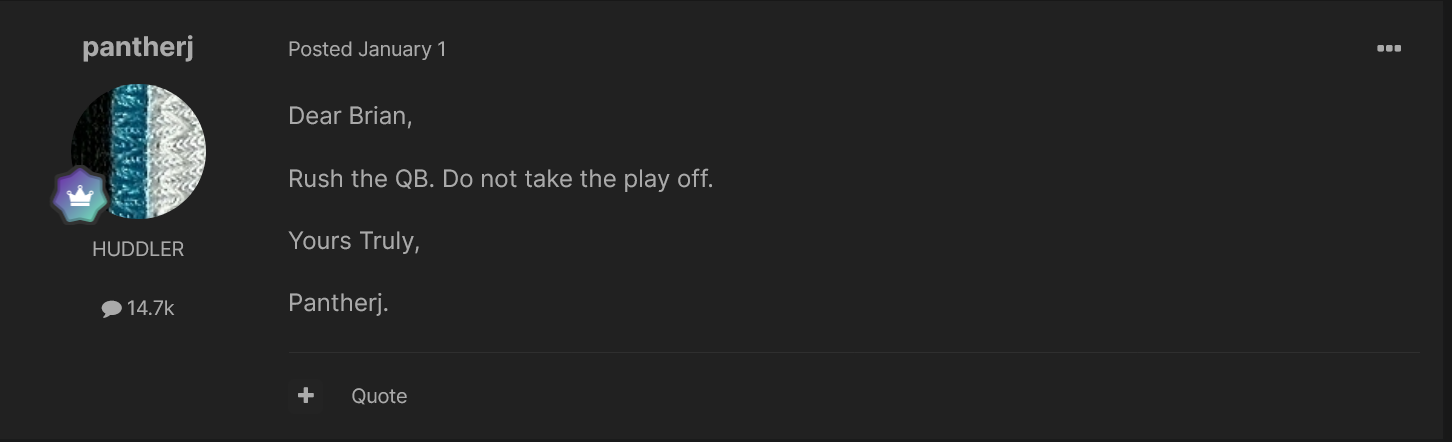This screenshot has width=1452, height=442.
Task: Quote this post using the Quote button
Action: point(379,396)
